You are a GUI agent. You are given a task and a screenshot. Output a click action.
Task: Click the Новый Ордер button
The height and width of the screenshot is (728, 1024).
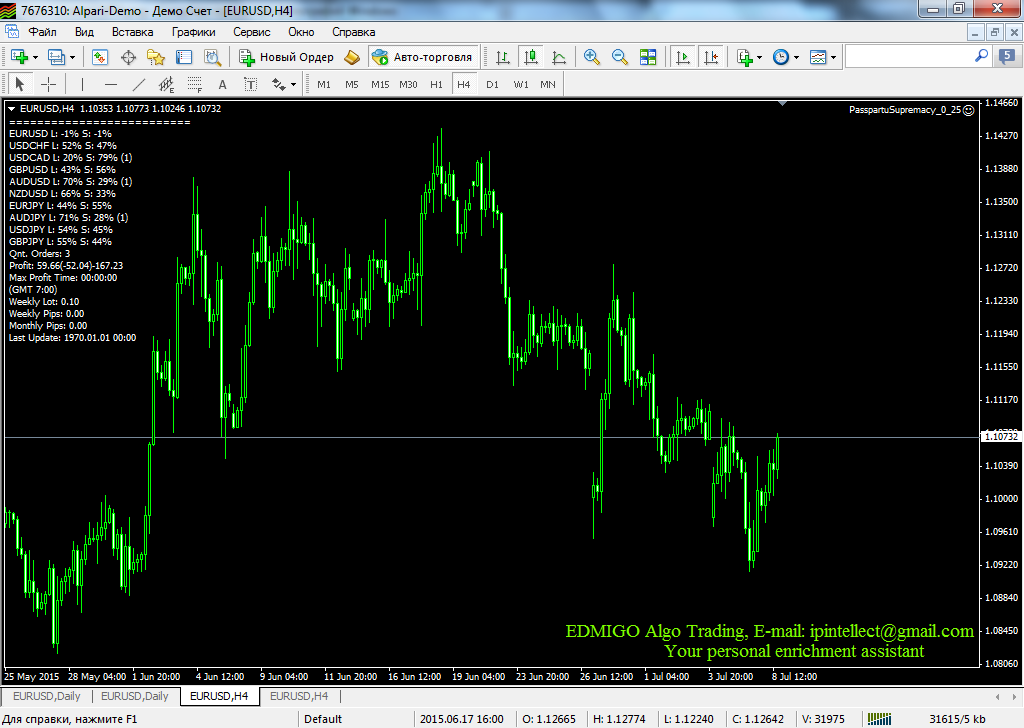pyautogui.click(x=286, y=57)
